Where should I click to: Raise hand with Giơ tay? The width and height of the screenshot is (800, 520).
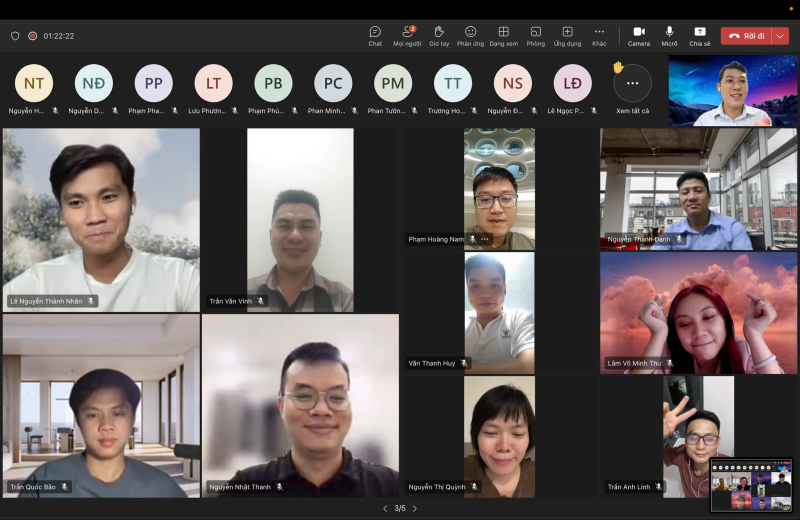pyautogui.click(x=438, y=35)
